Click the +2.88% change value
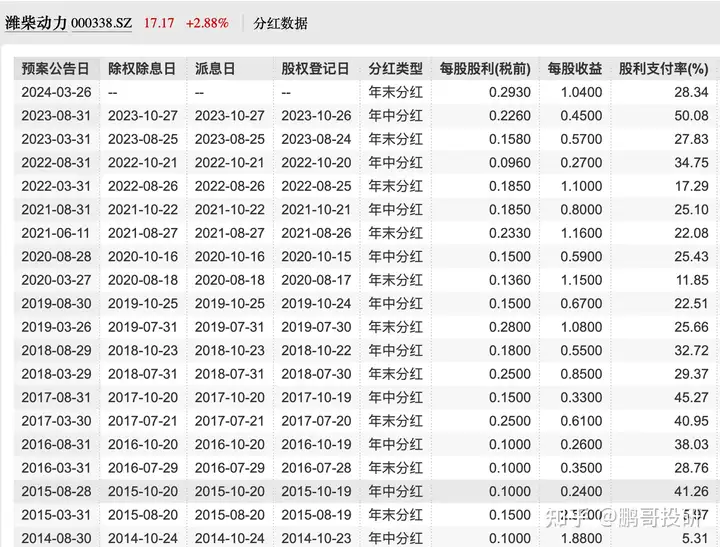 [207, 23]
